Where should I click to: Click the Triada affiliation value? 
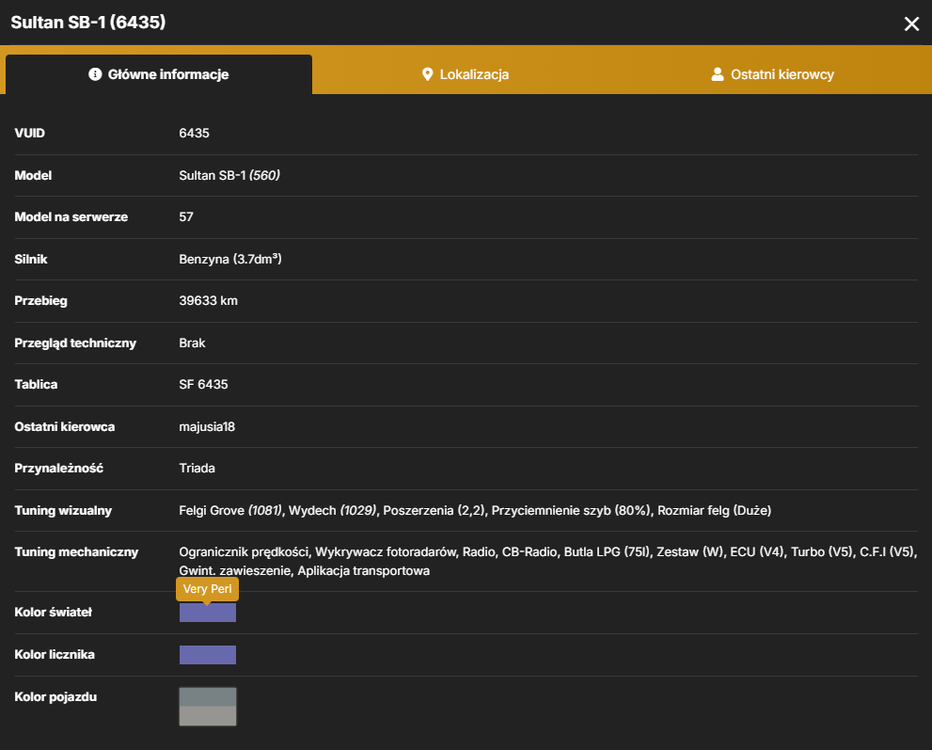[x=197, y=468]
